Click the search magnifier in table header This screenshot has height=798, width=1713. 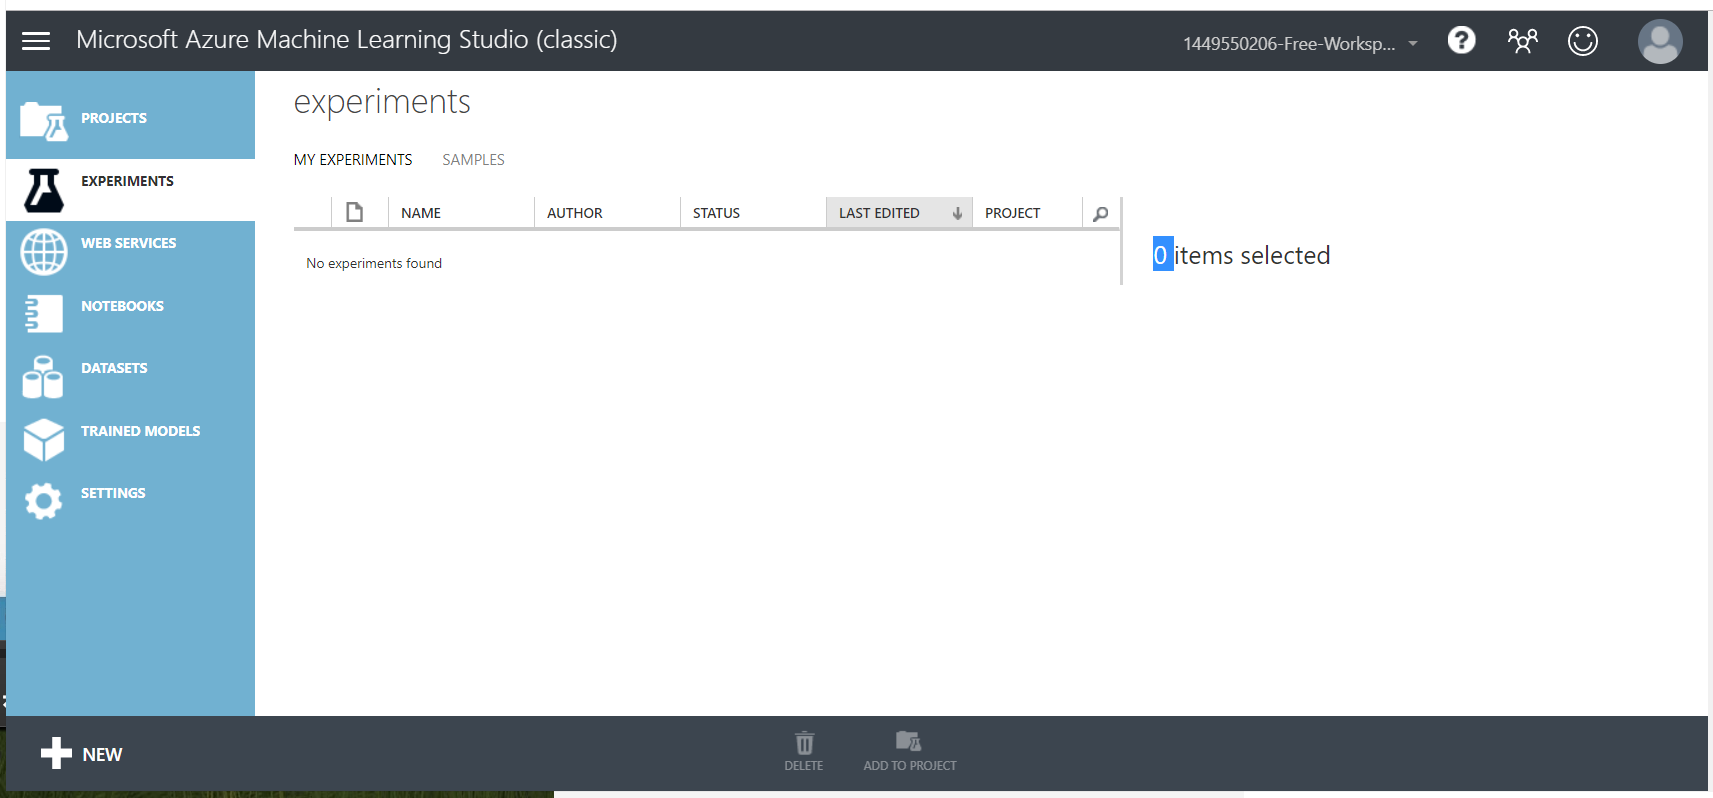[x=1101, y=213]
